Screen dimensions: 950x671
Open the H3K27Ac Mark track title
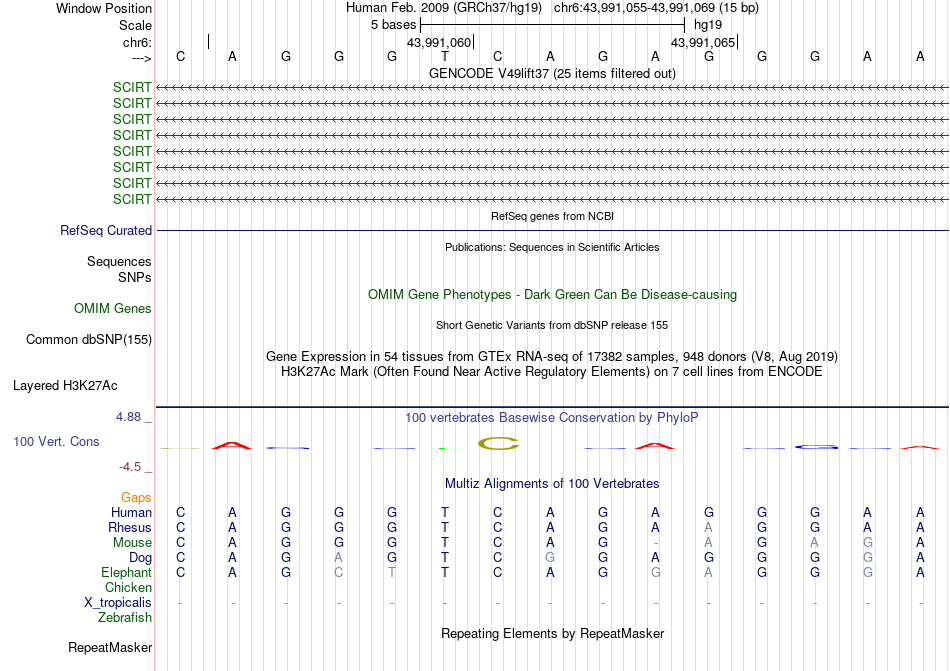click(x=552, y=371)
